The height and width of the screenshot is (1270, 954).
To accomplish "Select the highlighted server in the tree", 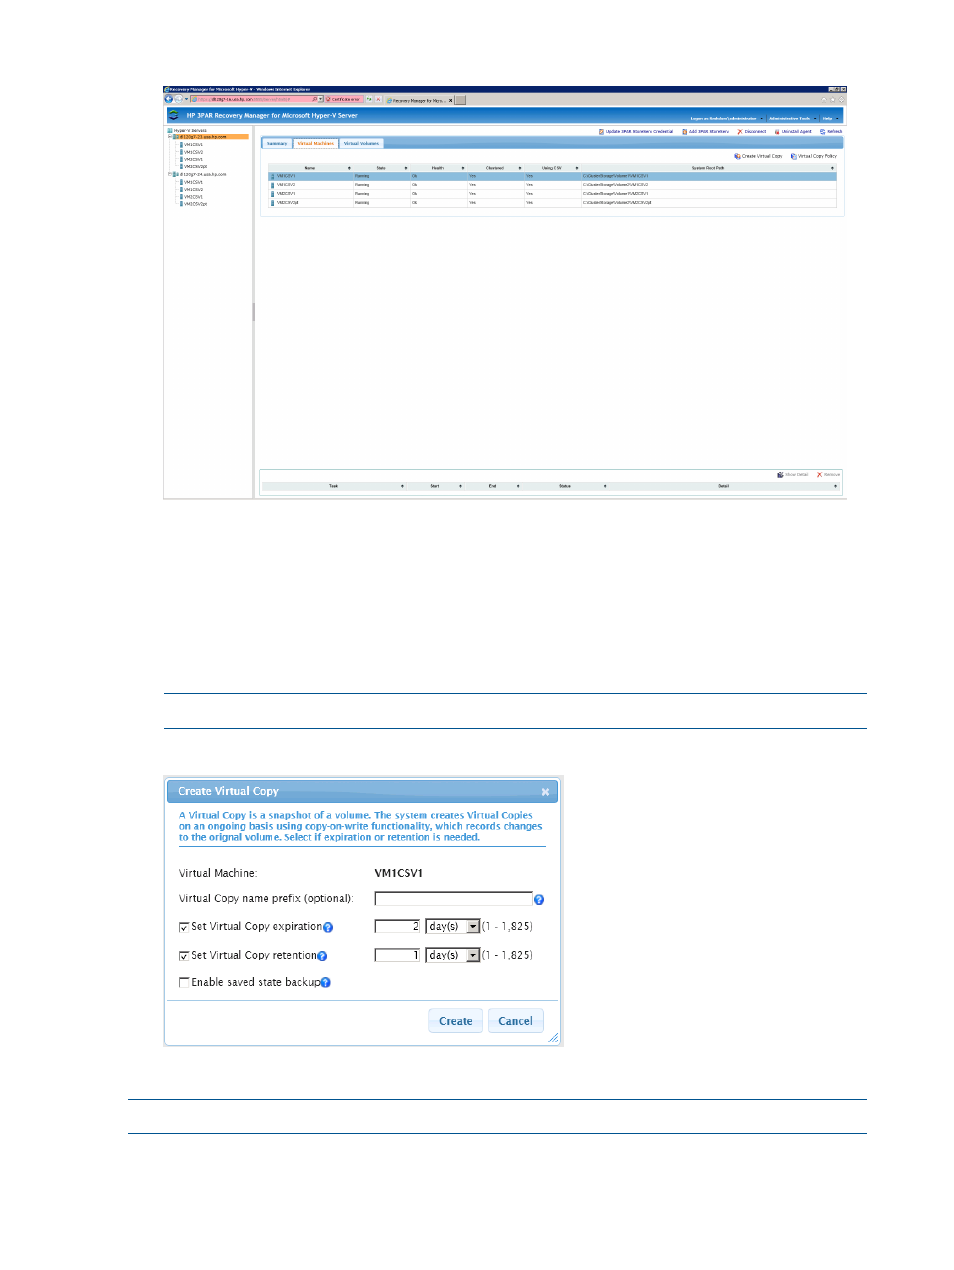I will 209,137.
